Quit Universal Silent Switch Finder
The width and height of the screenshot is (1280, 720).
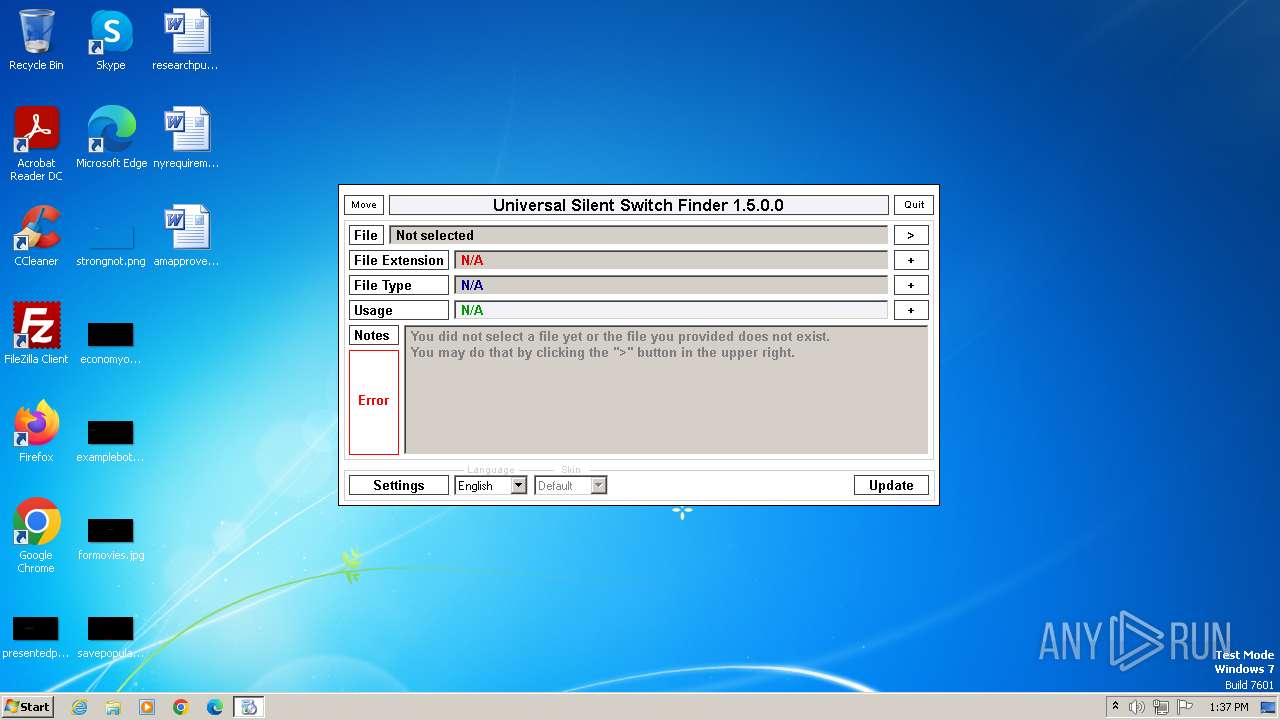914,205
